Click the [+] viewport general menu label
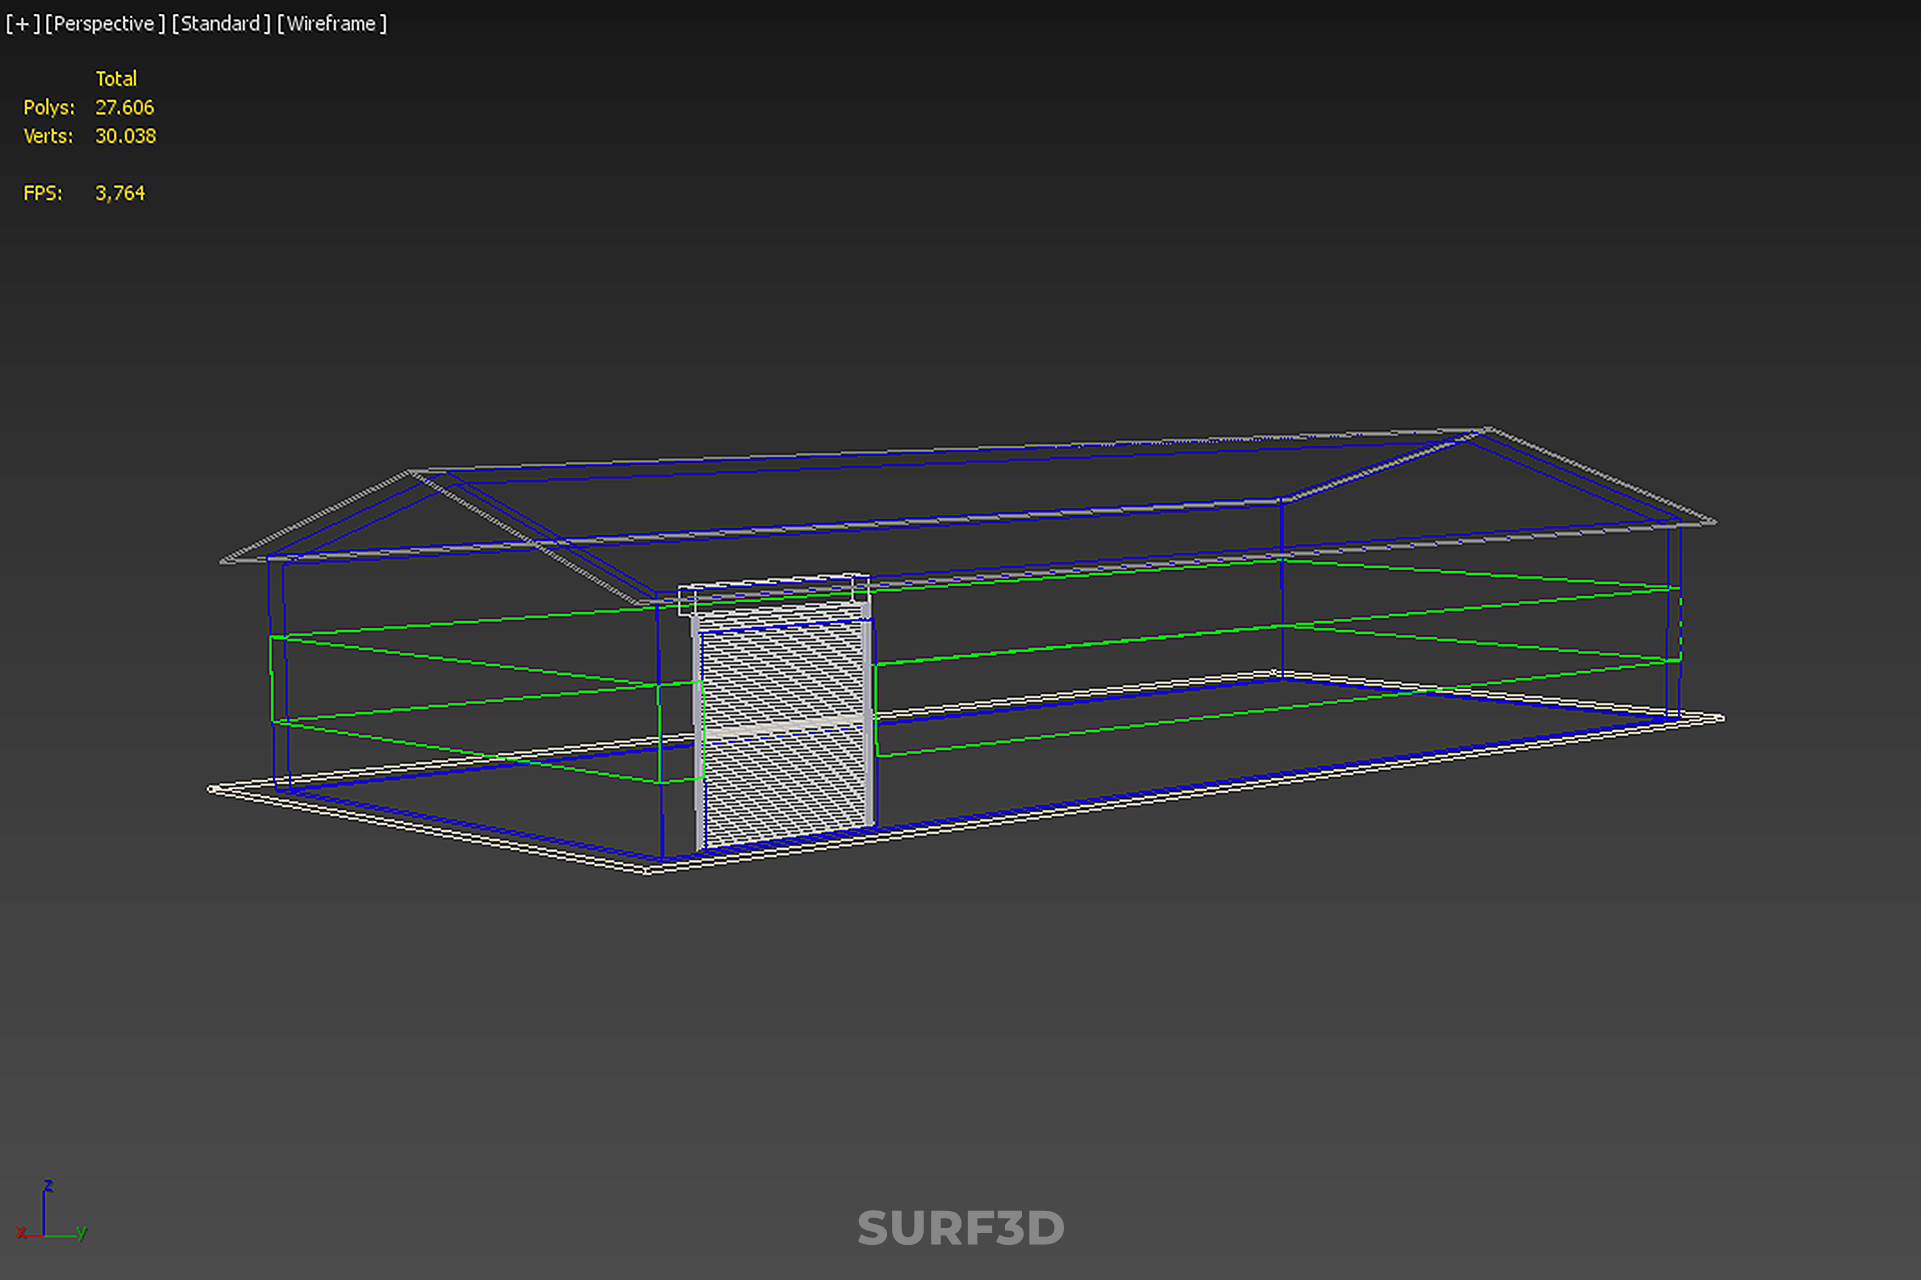Screen dimensions: 1921x1280 coord(22,23)
